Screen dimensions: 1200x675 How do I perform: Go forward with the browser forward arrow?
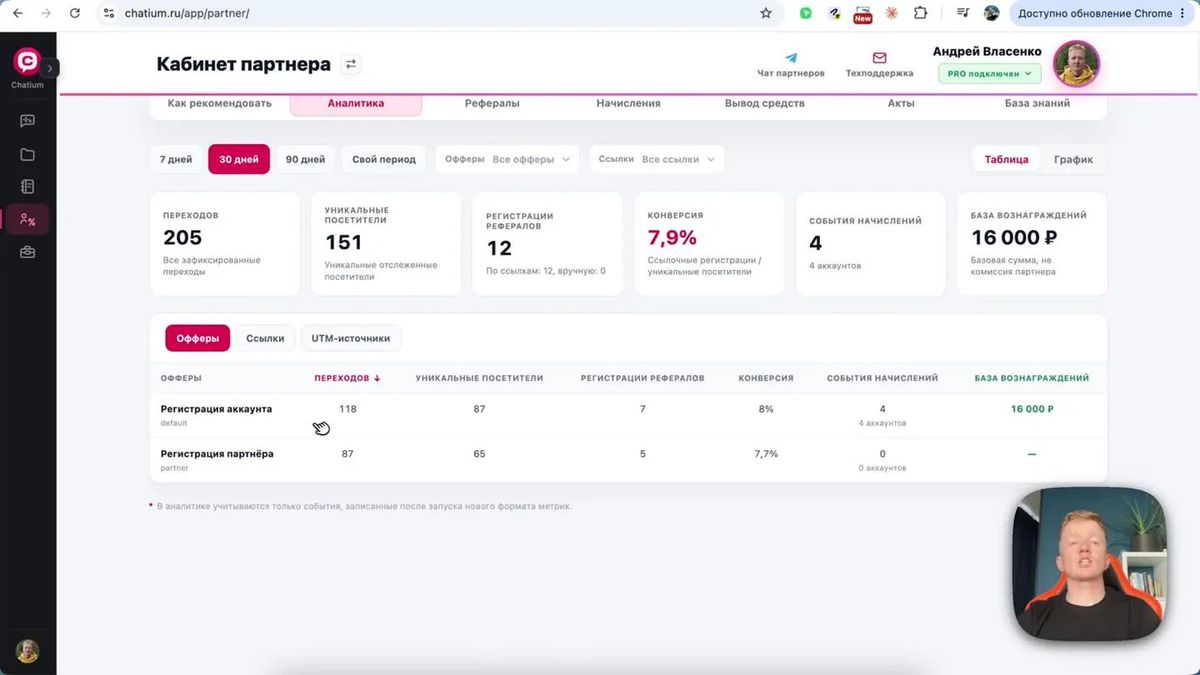coord(46,13)
